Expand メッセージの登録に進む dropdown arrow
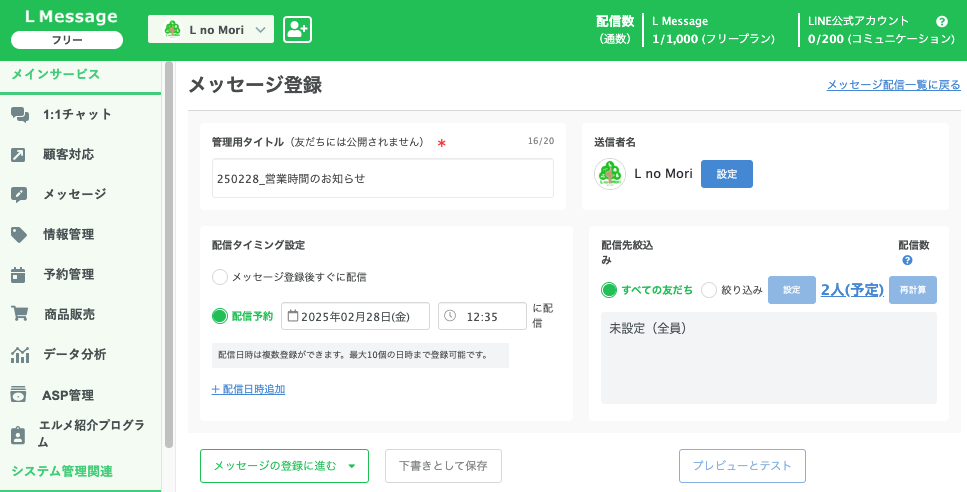The height and width of the screenshot is (492, 967). pos(351,466)
